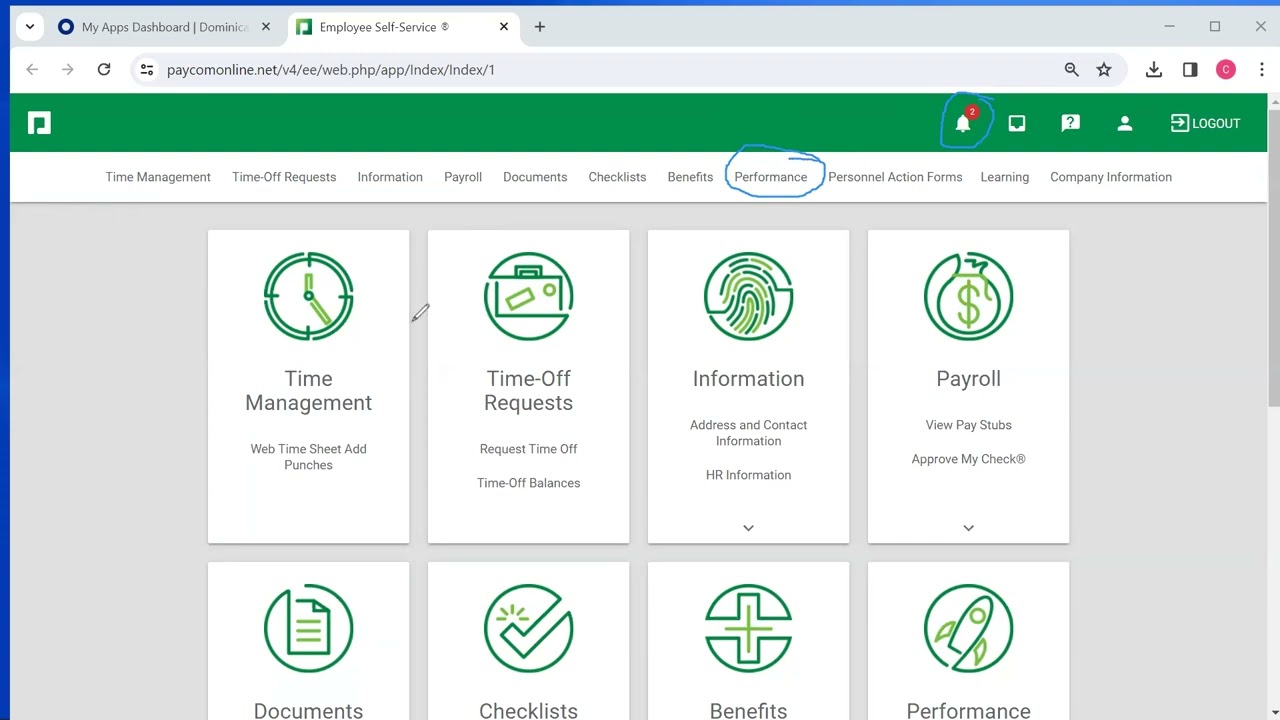Open Personnel Action Forms menu
The width and height of the screenshot is (1280, 720).
[895, 177]
